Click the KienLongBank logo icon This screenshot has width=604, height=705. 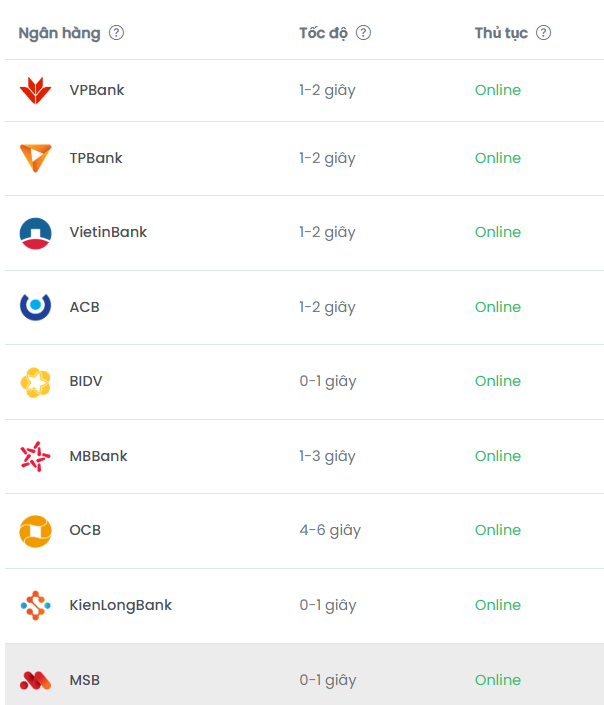(35, 605)
